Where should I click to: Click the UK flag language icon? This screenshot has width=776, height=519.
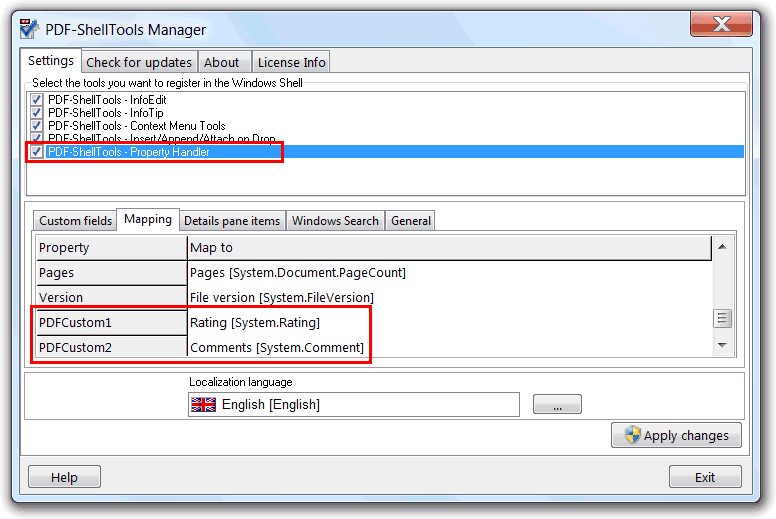pyautogui.click(x=203, y=404)
